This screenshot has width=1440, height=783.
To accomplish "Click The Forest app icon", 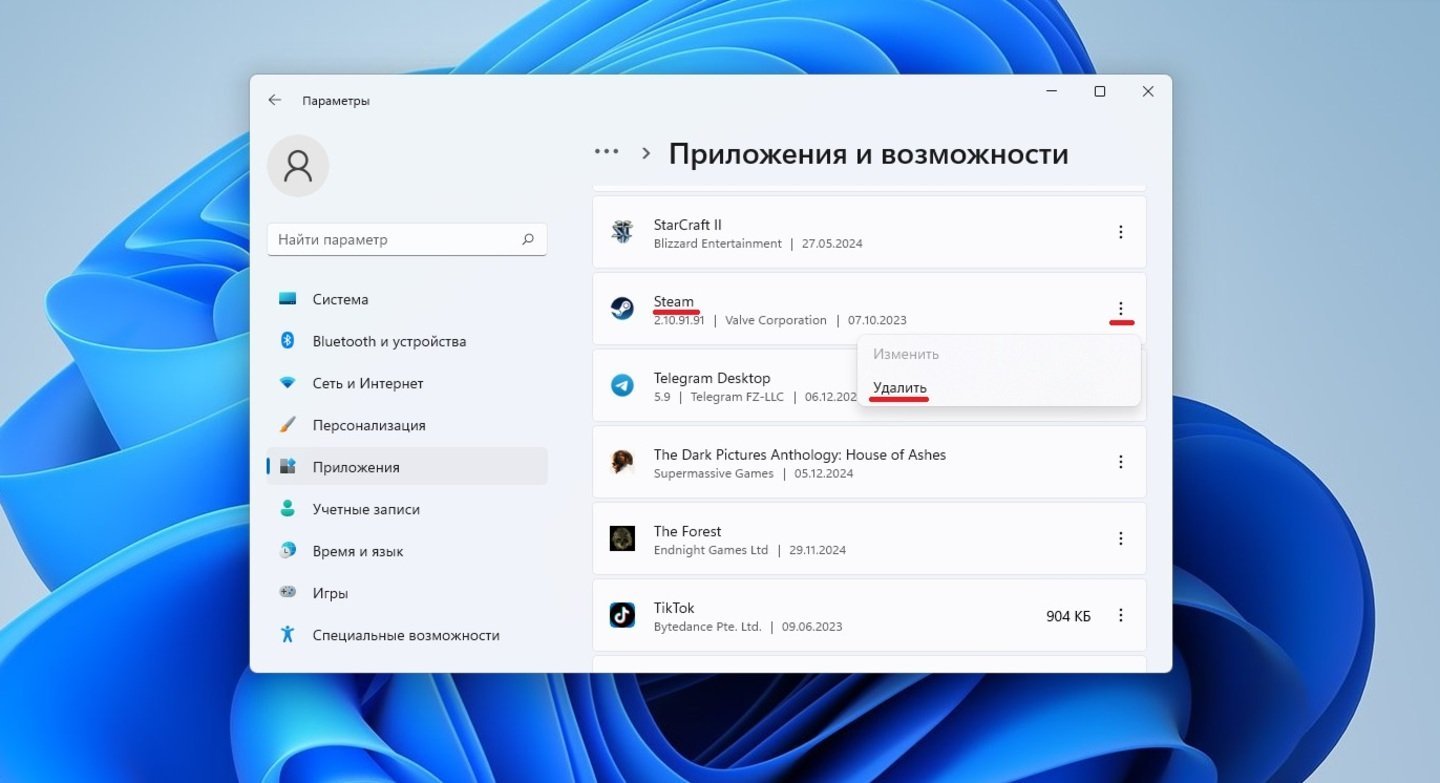I will [x=622, y=538].
